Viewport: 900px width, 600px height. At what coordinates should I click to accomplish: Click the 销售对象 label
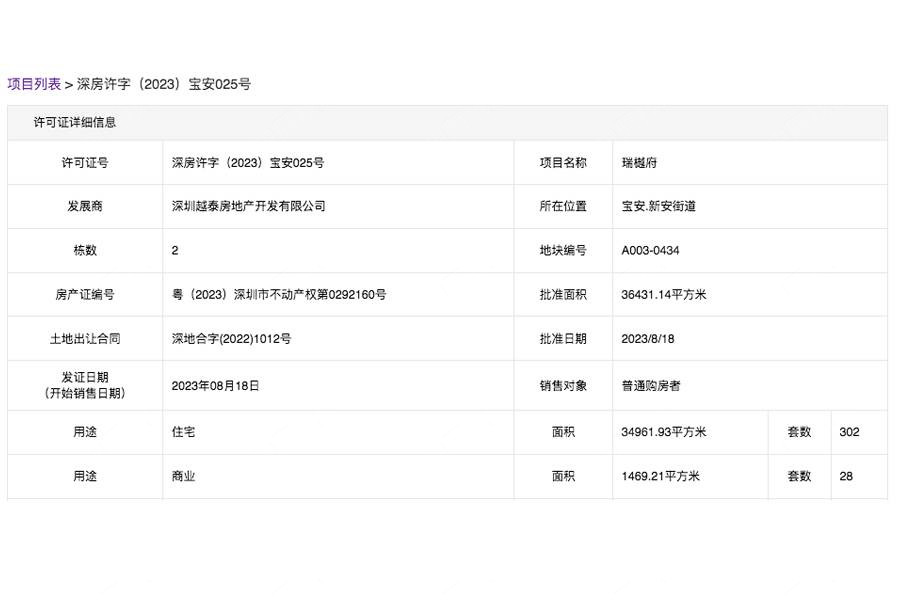pyautogui.click(x=563, y=386)
